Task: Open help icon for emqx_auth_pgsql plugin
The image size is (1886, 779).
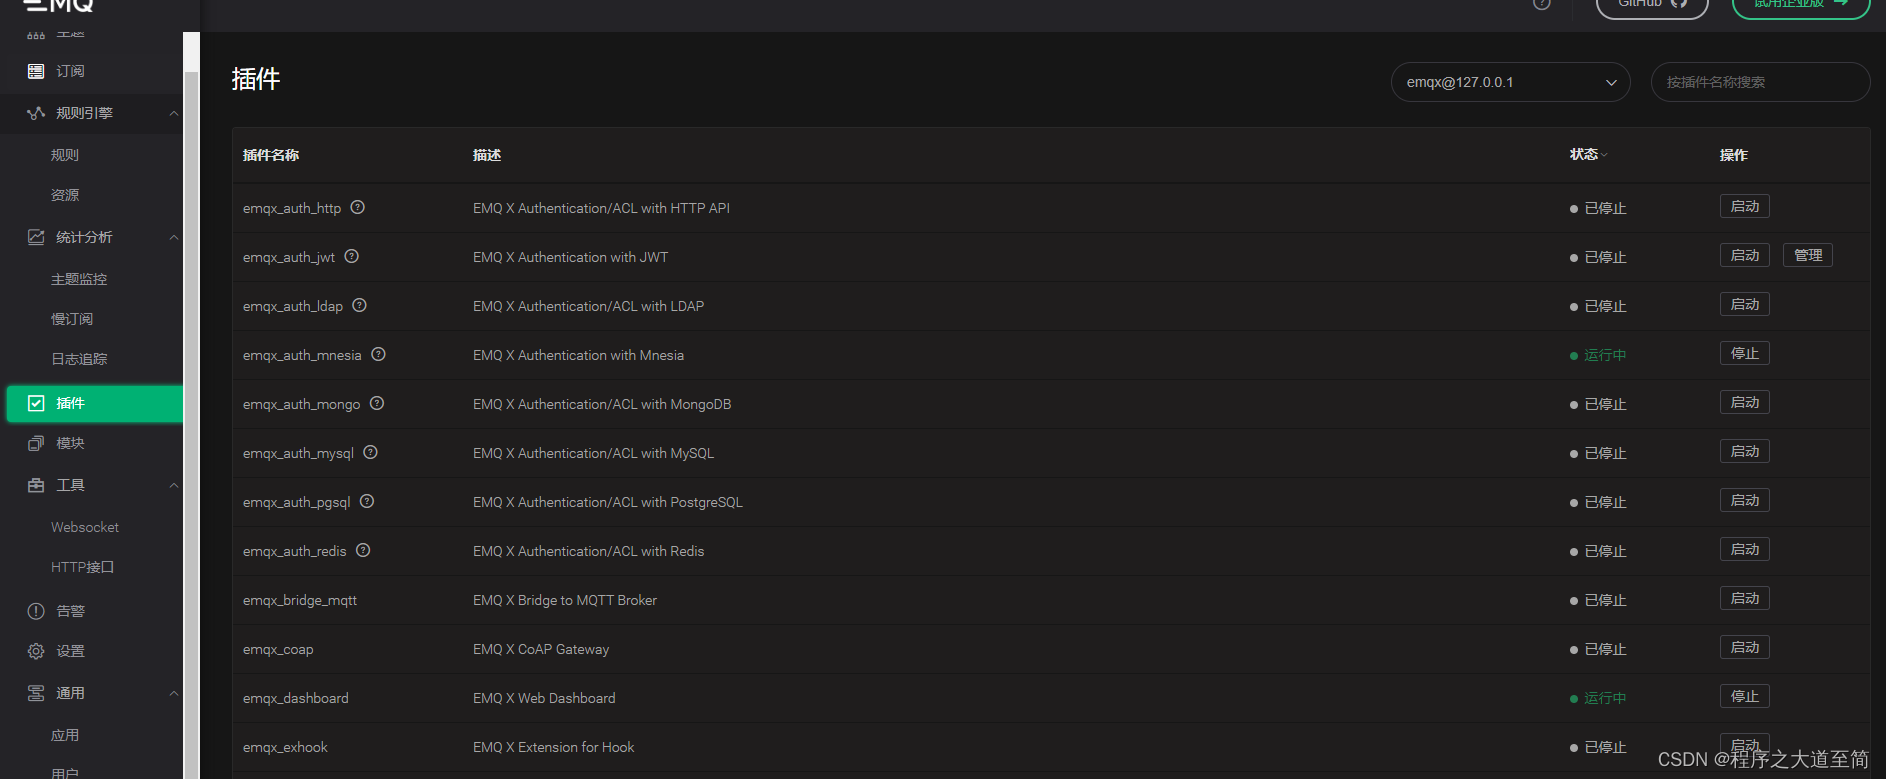Action: pos(367,501)
